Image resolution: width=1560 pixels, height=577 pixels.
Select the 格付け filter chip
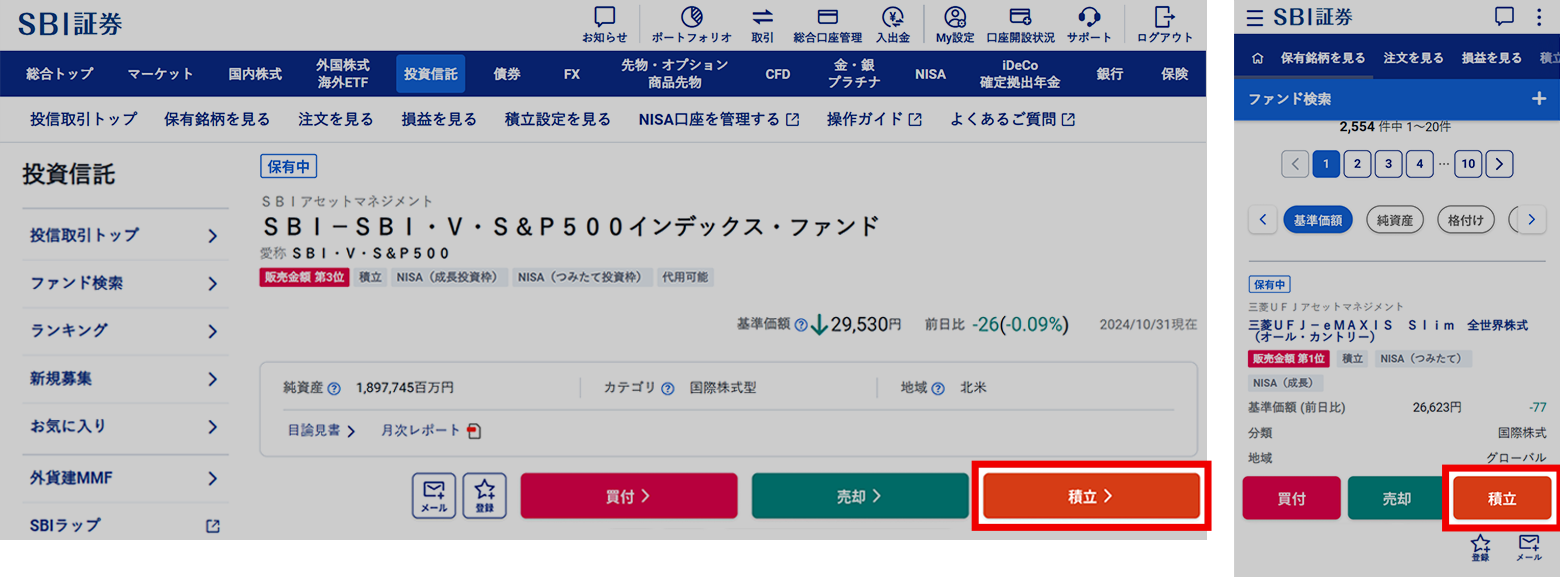tap(1466, 219)
